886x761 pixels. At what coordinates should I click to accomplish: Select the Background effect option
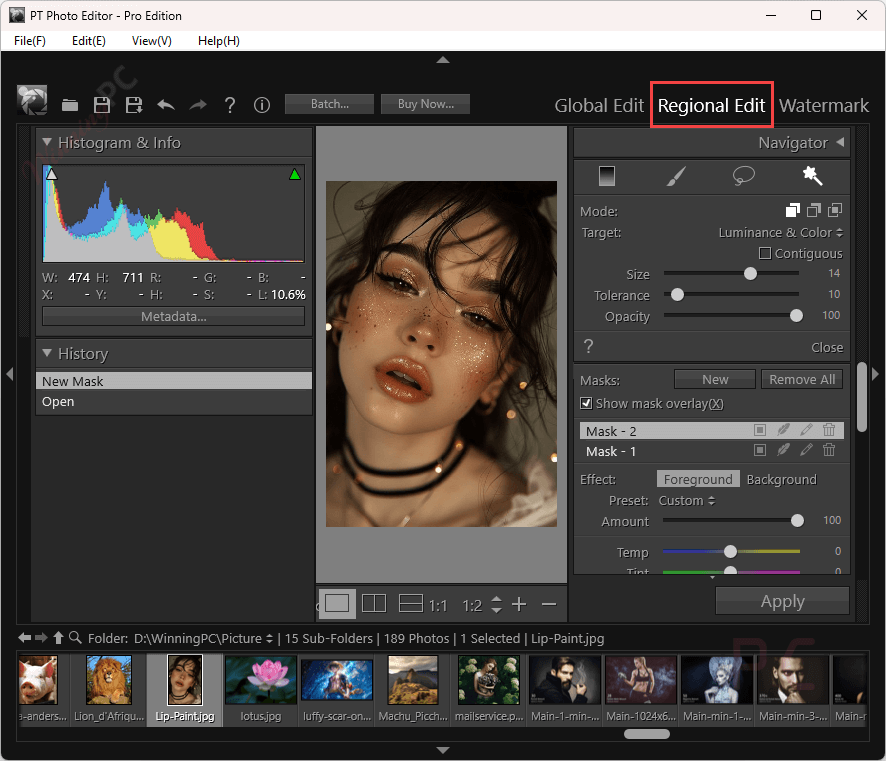pos(781,479)
